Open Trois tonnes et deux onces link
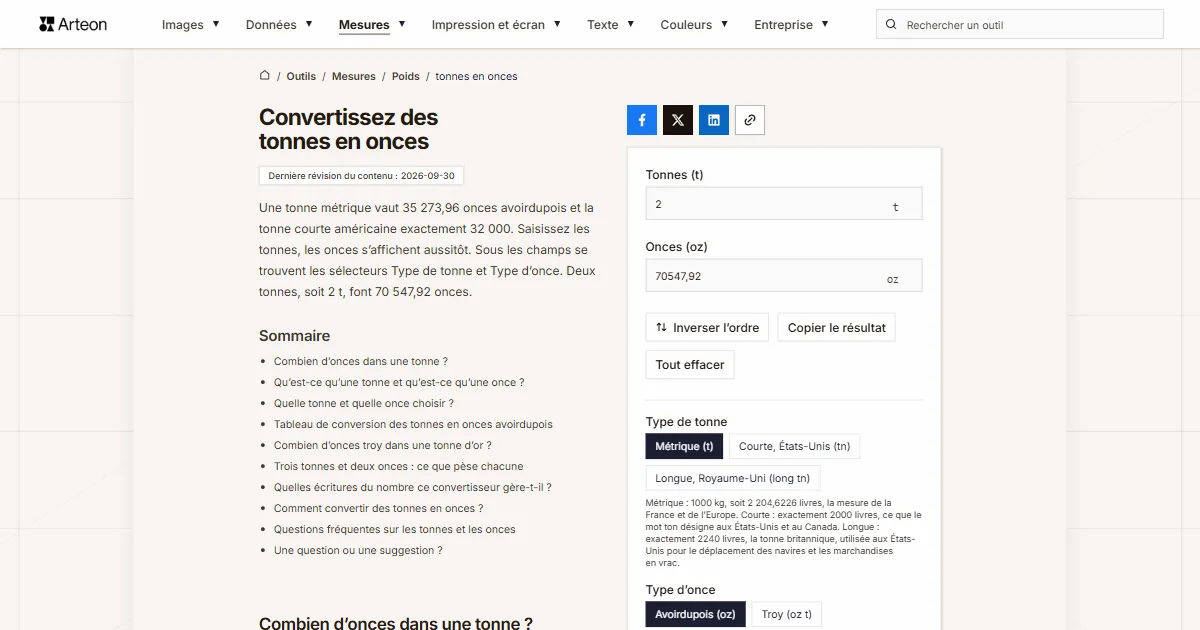The height and width of the screenshot is (630, 1200). (399, 466)
